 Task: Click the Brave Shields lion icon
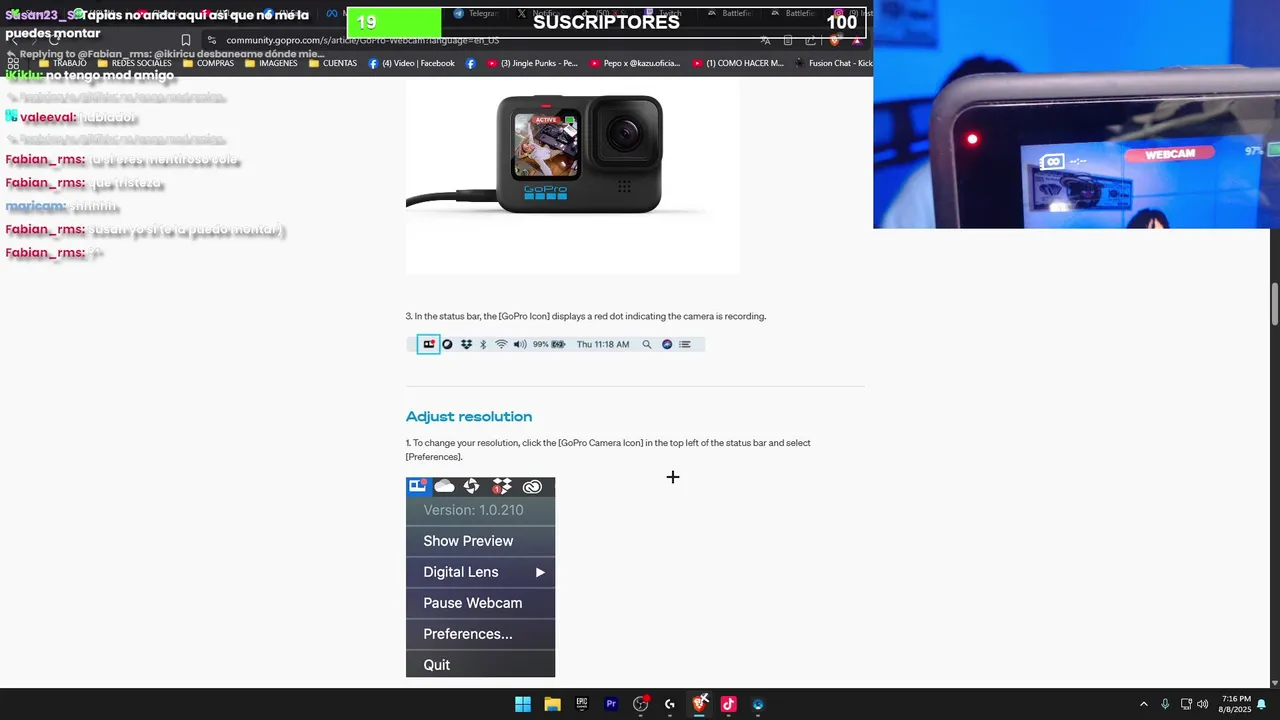(x=836, y=40)
